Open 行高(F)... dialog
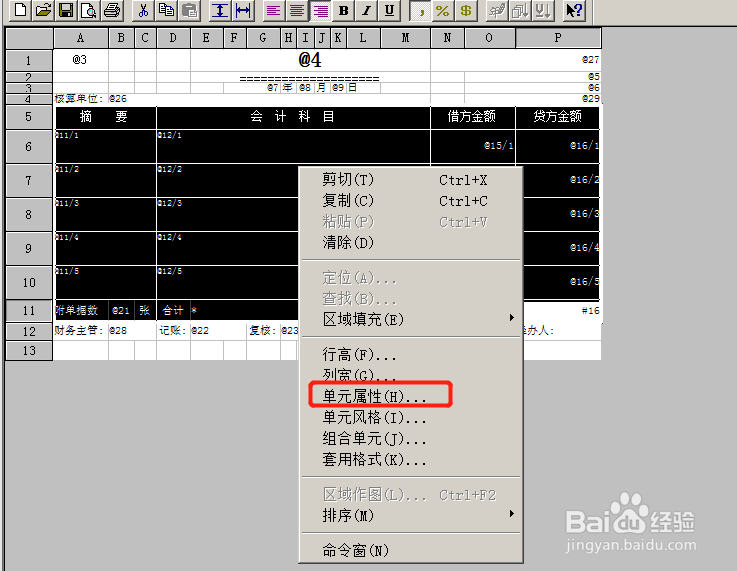Viewport: 737px width, 571px height. 411,354
